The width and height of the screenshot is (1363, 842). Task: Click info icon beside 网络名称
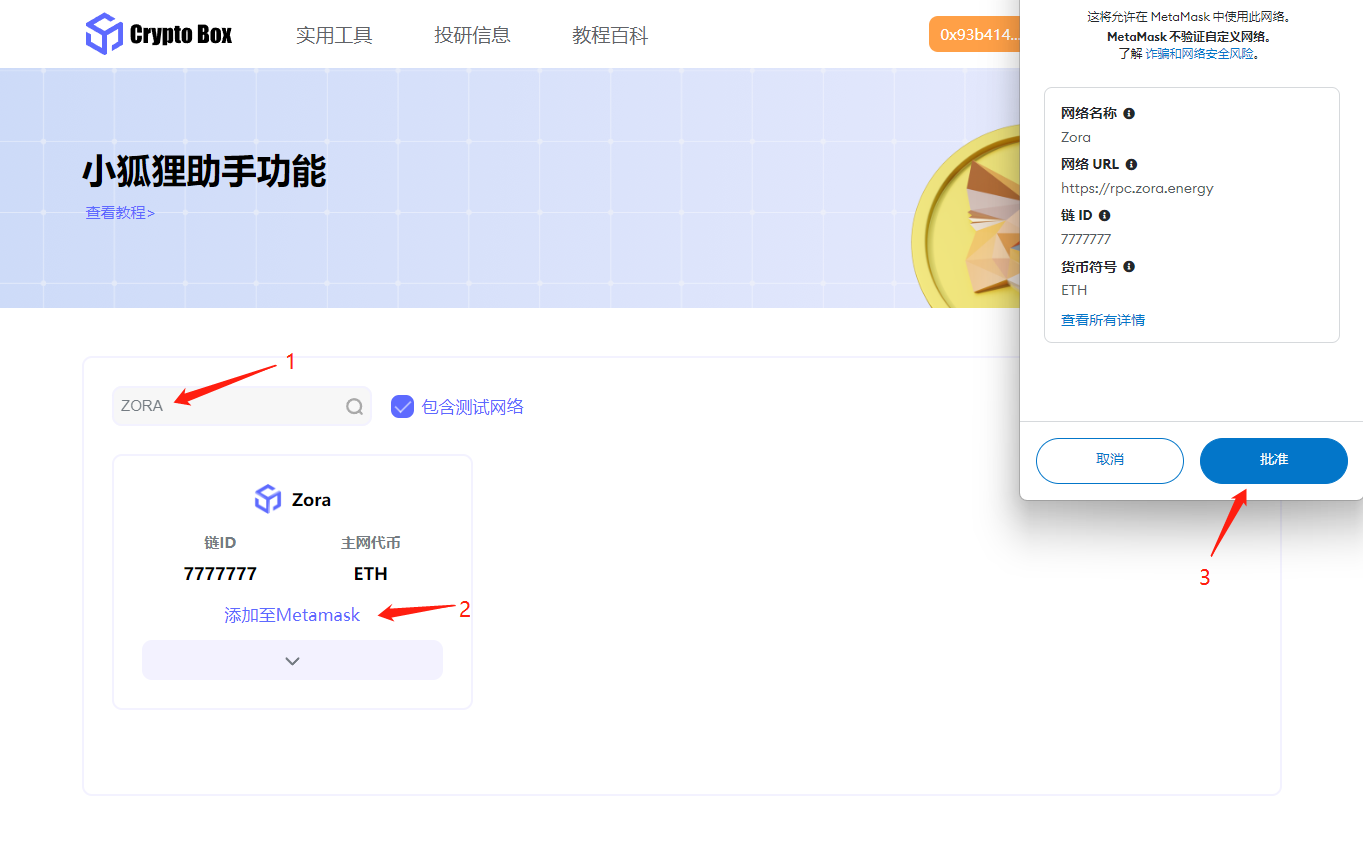pyautogui.click(x=1129, y=114)
